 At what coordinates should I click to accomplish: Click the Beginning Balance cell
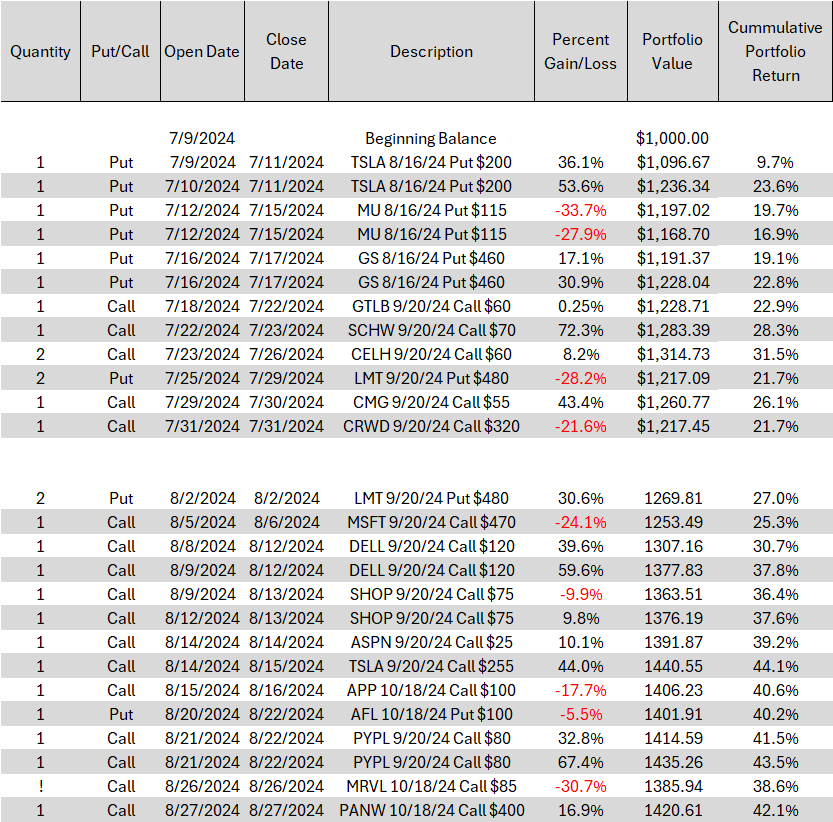[x=431, y=139]
